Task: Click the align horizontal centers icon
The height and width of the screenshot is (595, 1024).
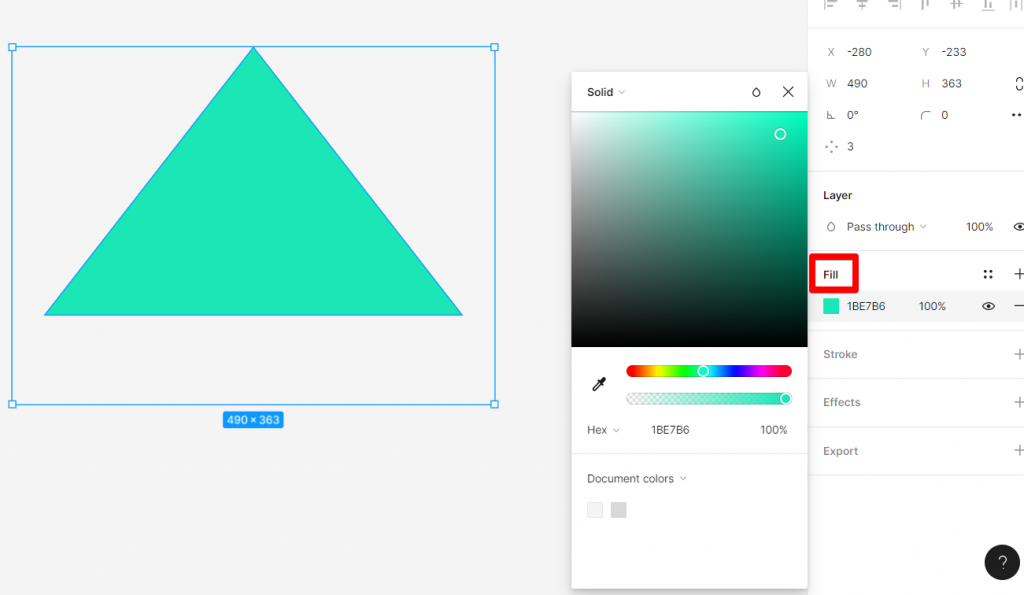Action: pos(862,5)
